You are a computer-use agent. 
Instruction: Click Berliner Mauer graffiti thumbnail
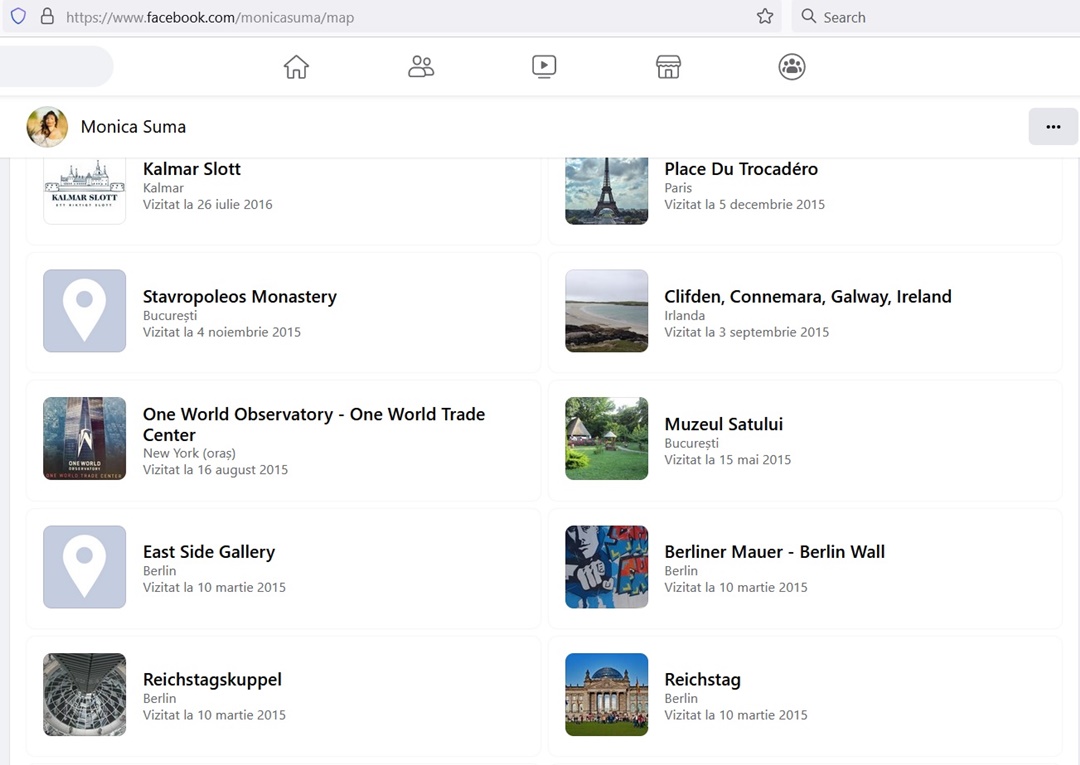point(606,566)
